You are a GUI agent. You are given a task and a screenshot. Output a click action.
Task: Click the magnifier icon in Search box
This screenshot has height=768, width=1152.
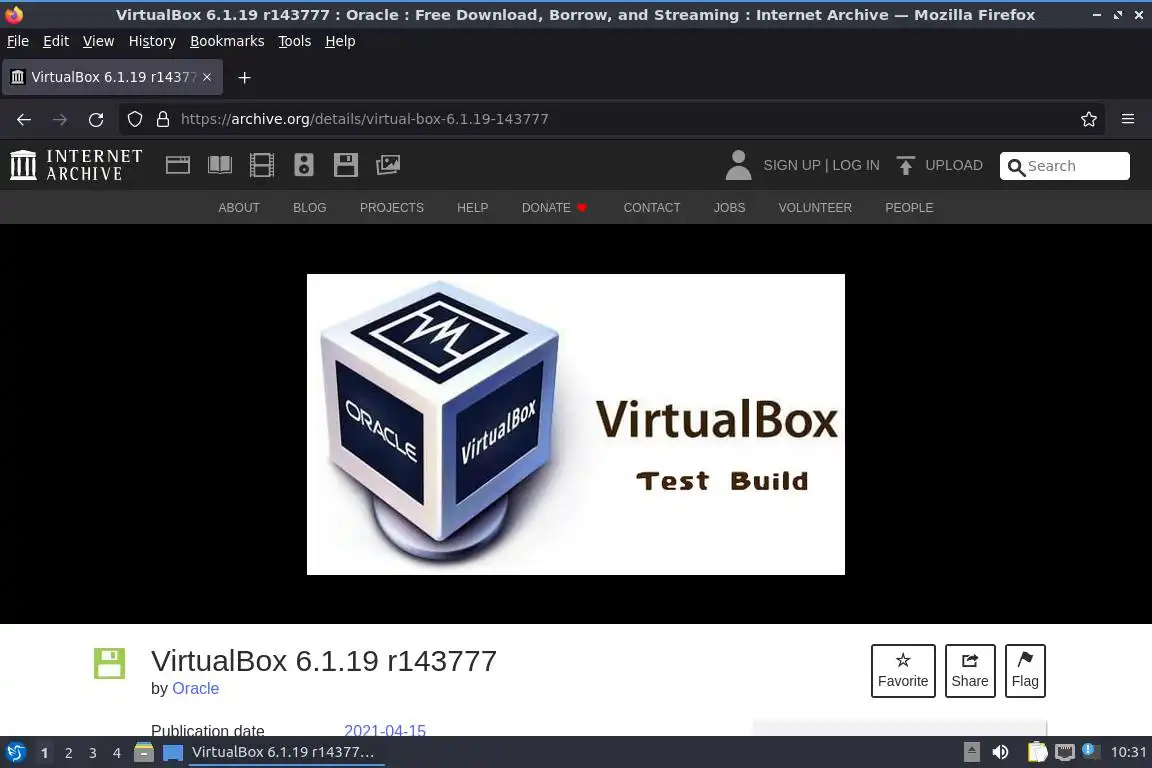1016,168
